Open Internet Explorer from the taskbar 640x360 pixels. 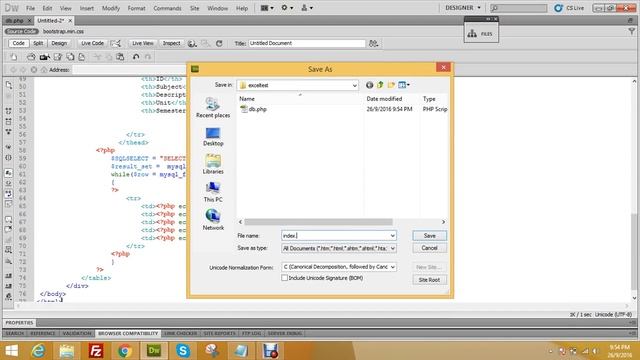coord(38,351)
